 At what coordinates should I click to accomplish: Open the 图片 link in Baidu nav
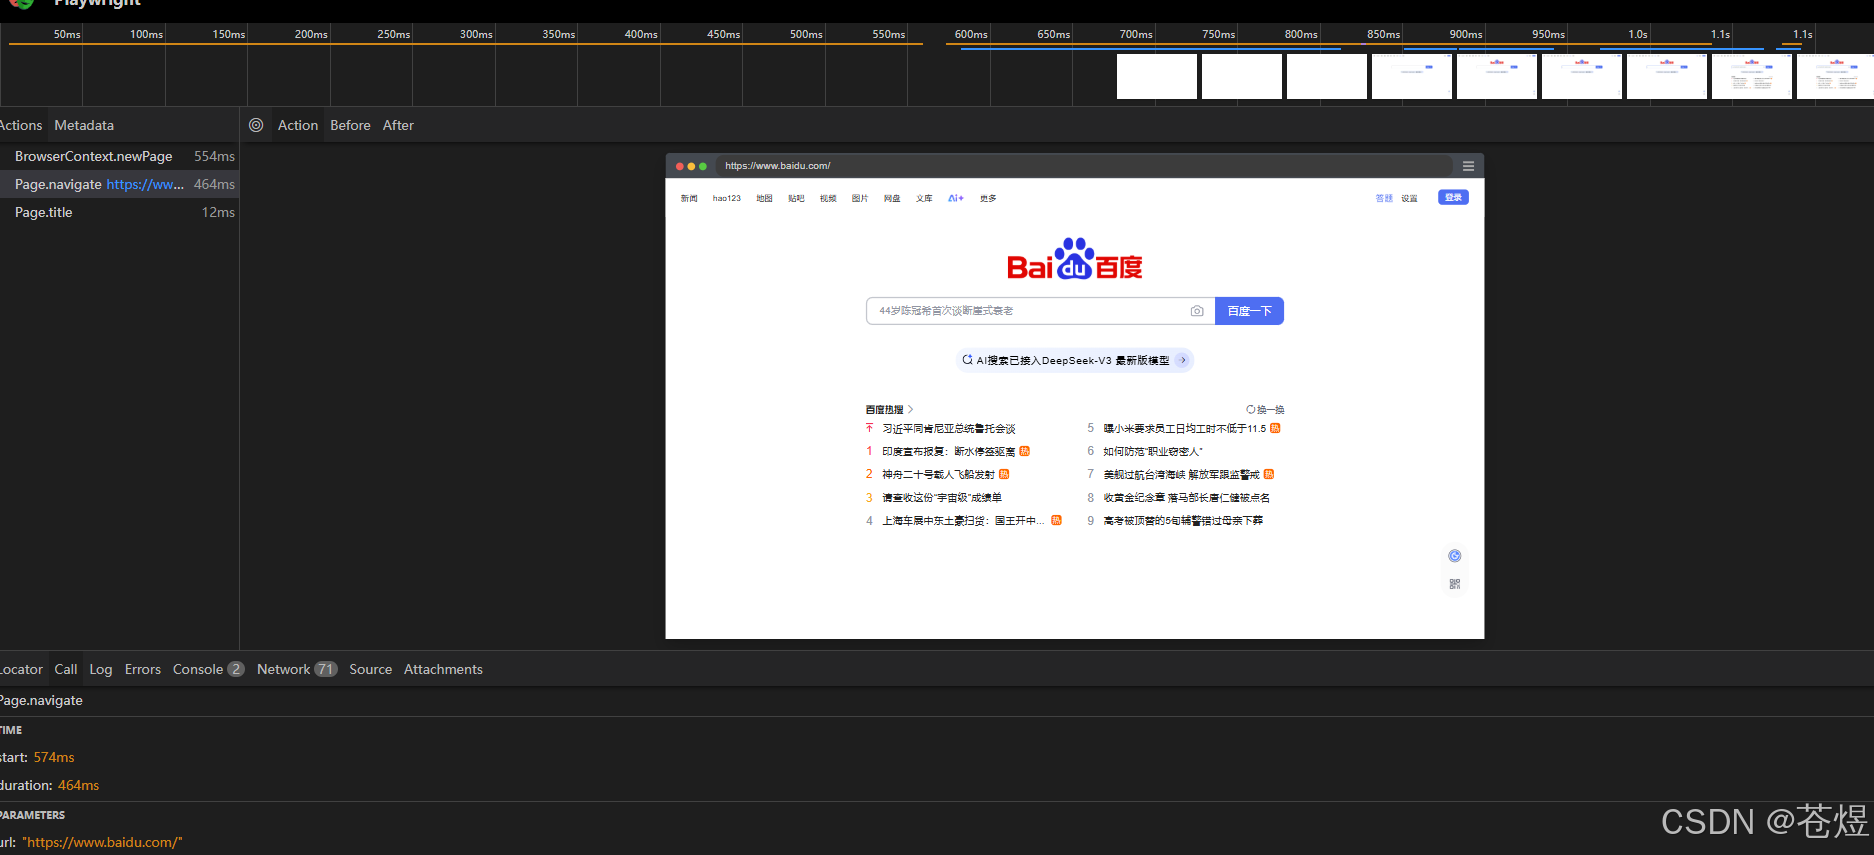coord(860,198)
